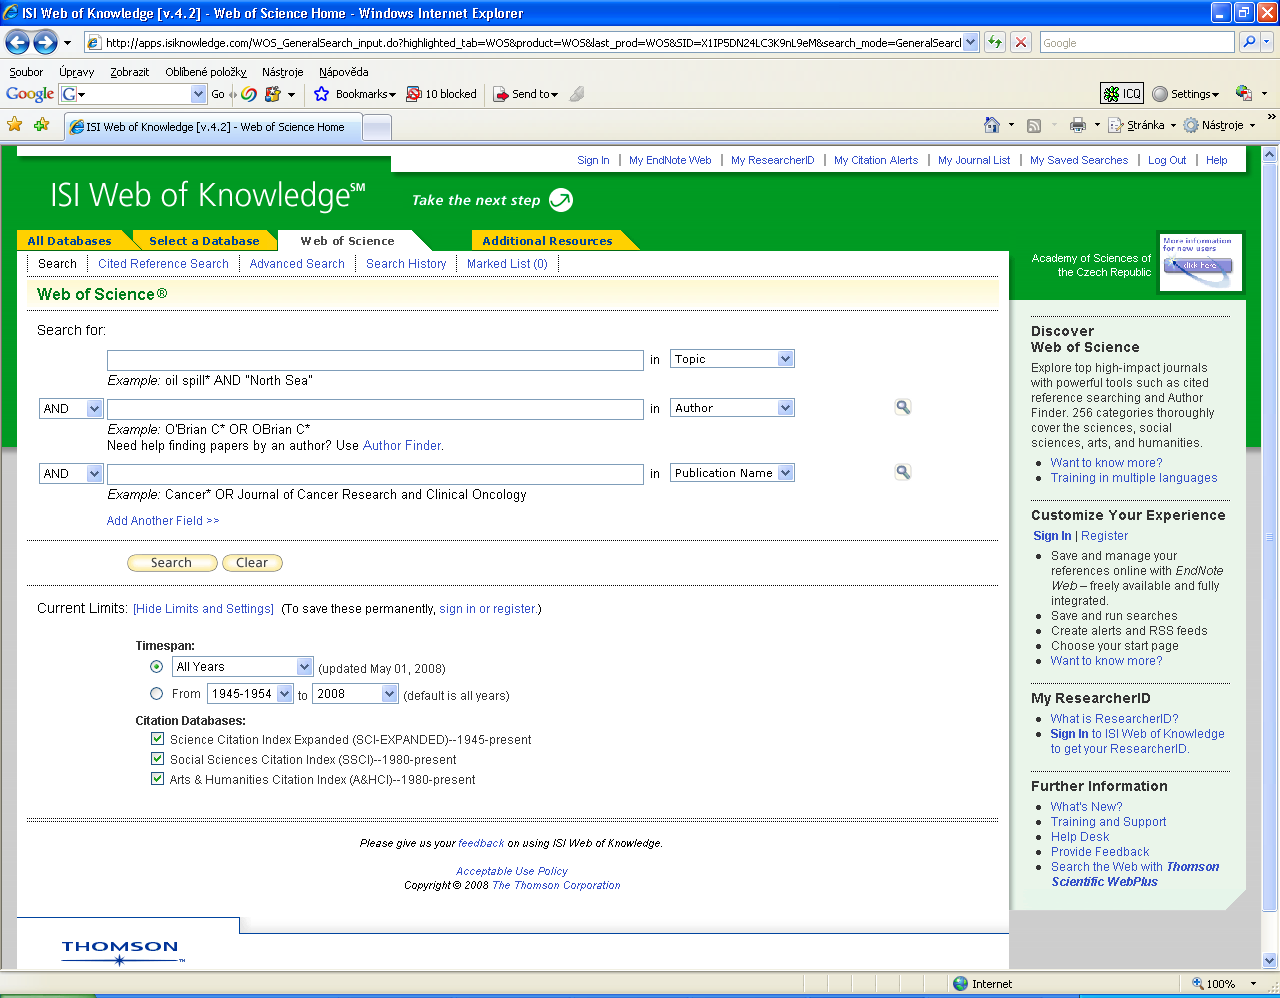Screen dimensions: 1280x998
Task: Go back with the browser Back arrow
Action: [18, 42]
